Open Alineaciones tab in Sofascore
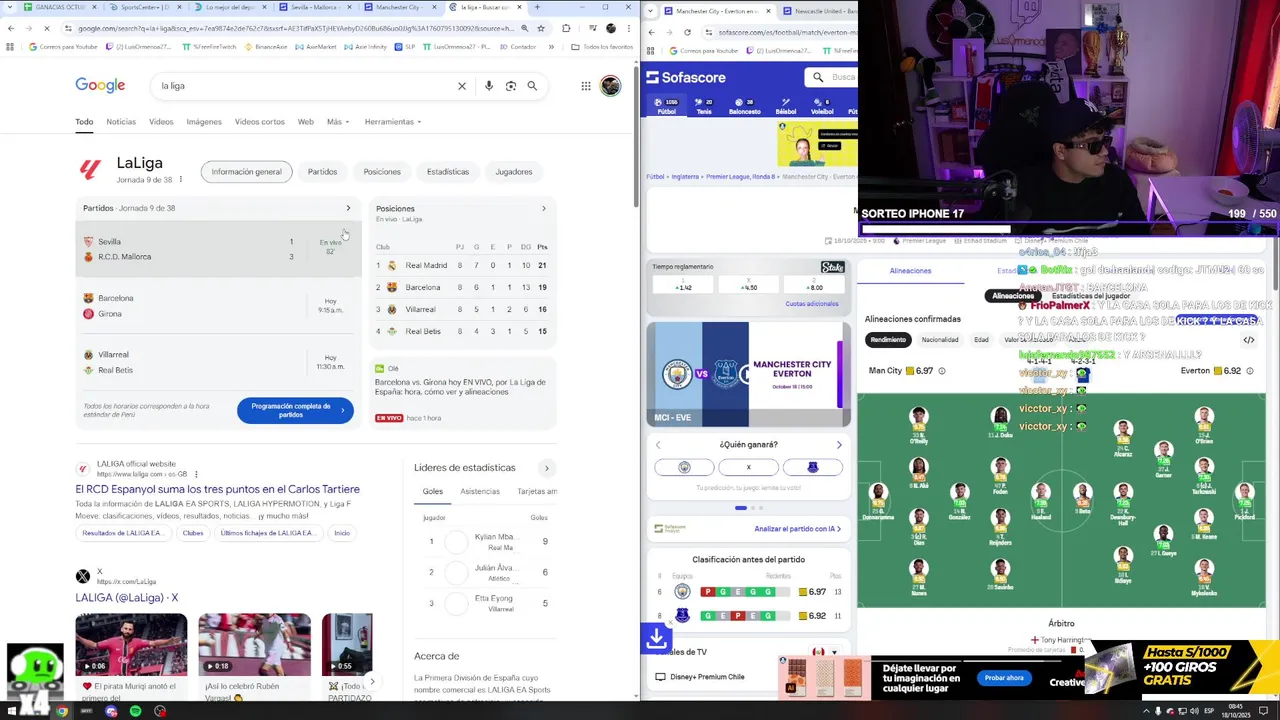1280x720 pixels. coord(910,271)
